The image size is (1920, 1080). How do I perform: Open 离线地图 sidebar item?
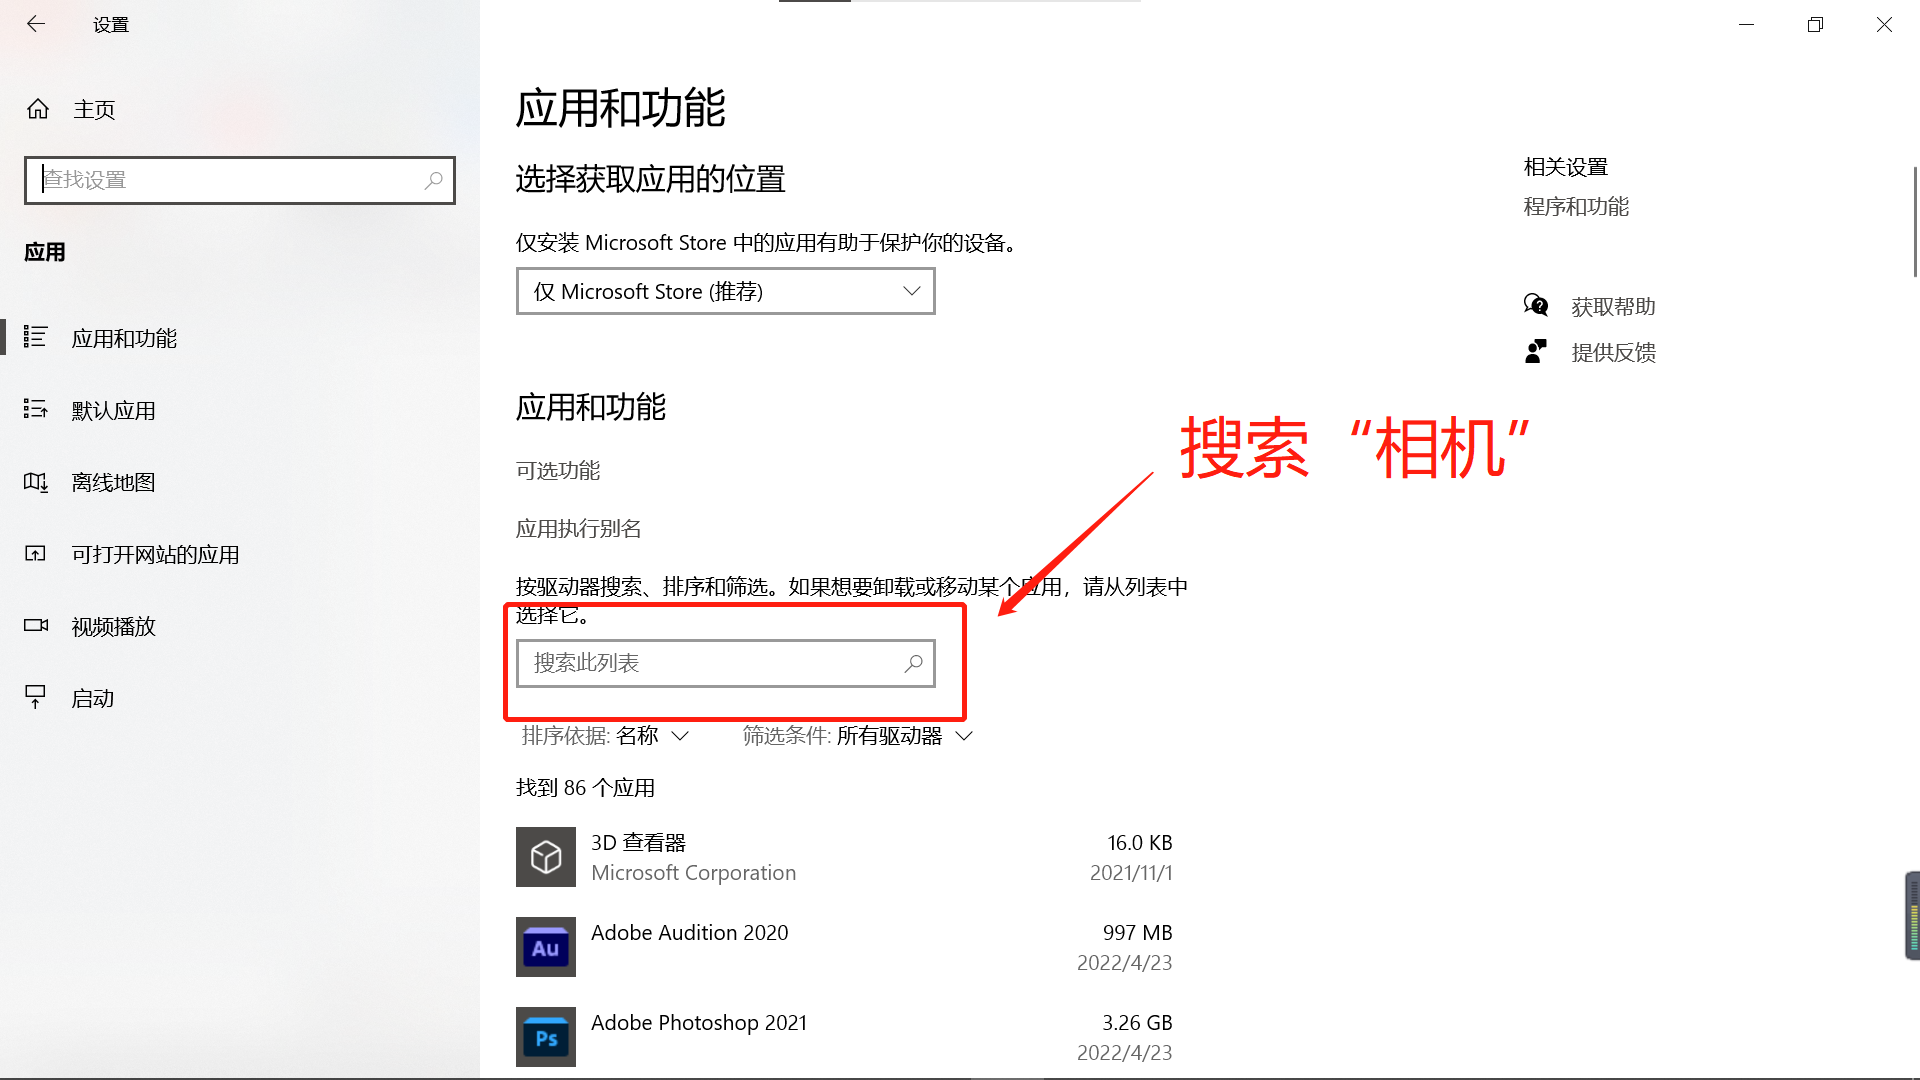(113, 483)
